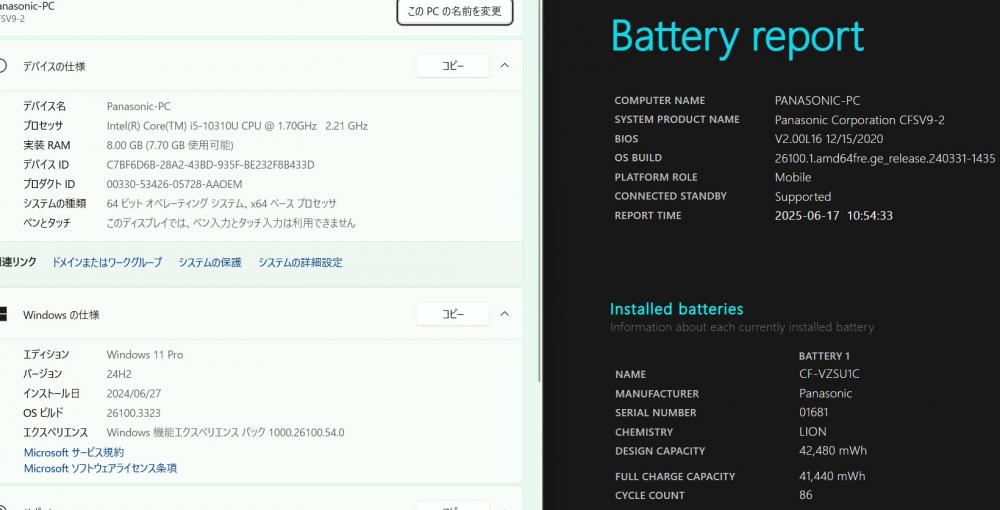This screenshot has width=1000, height=510.
Task: Collapse the Windows の仕様 section chevron
Action: tap(504, 314)
